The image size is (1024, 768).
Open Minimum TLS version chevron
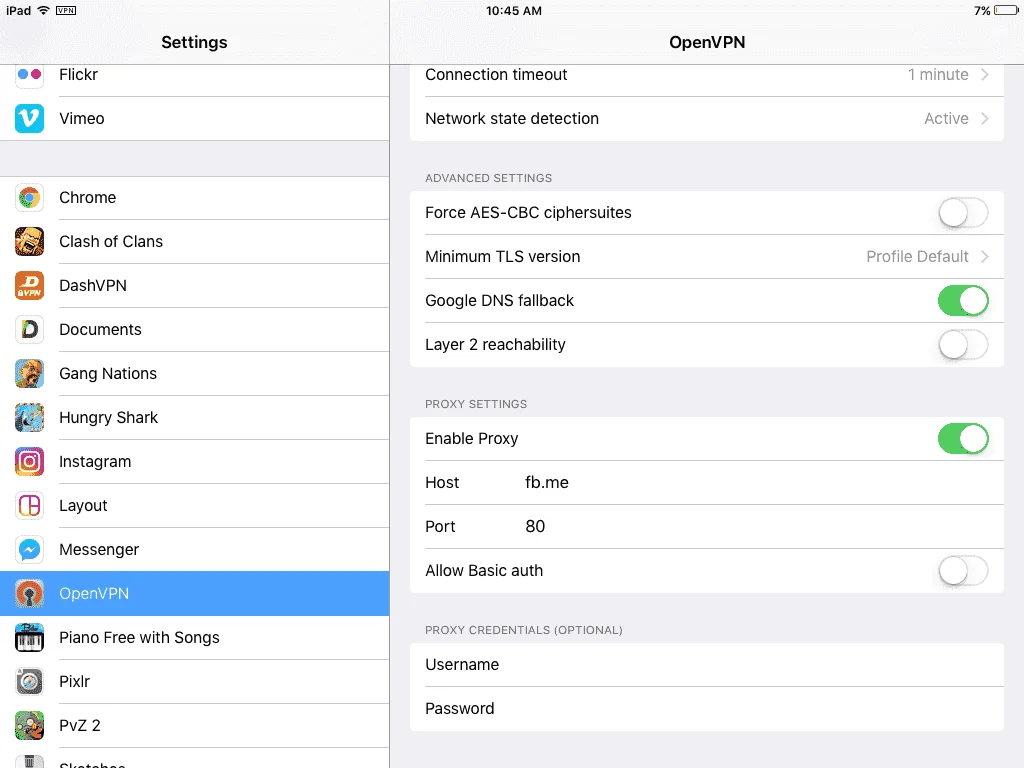point(985,257)
